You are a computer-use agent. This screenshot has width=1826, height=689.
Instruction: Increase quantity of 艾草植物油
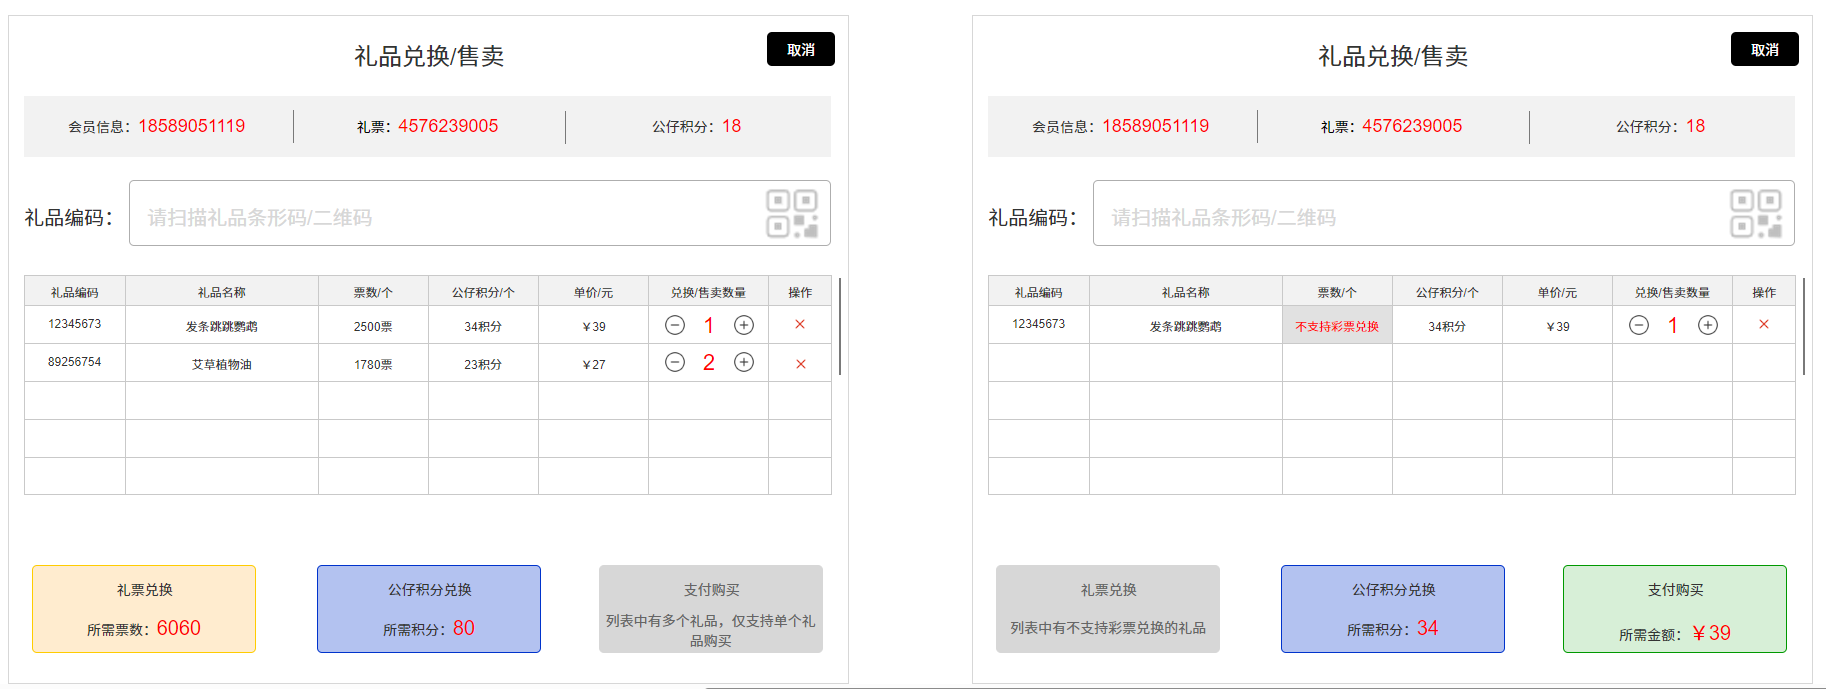[x=744, y=362]
